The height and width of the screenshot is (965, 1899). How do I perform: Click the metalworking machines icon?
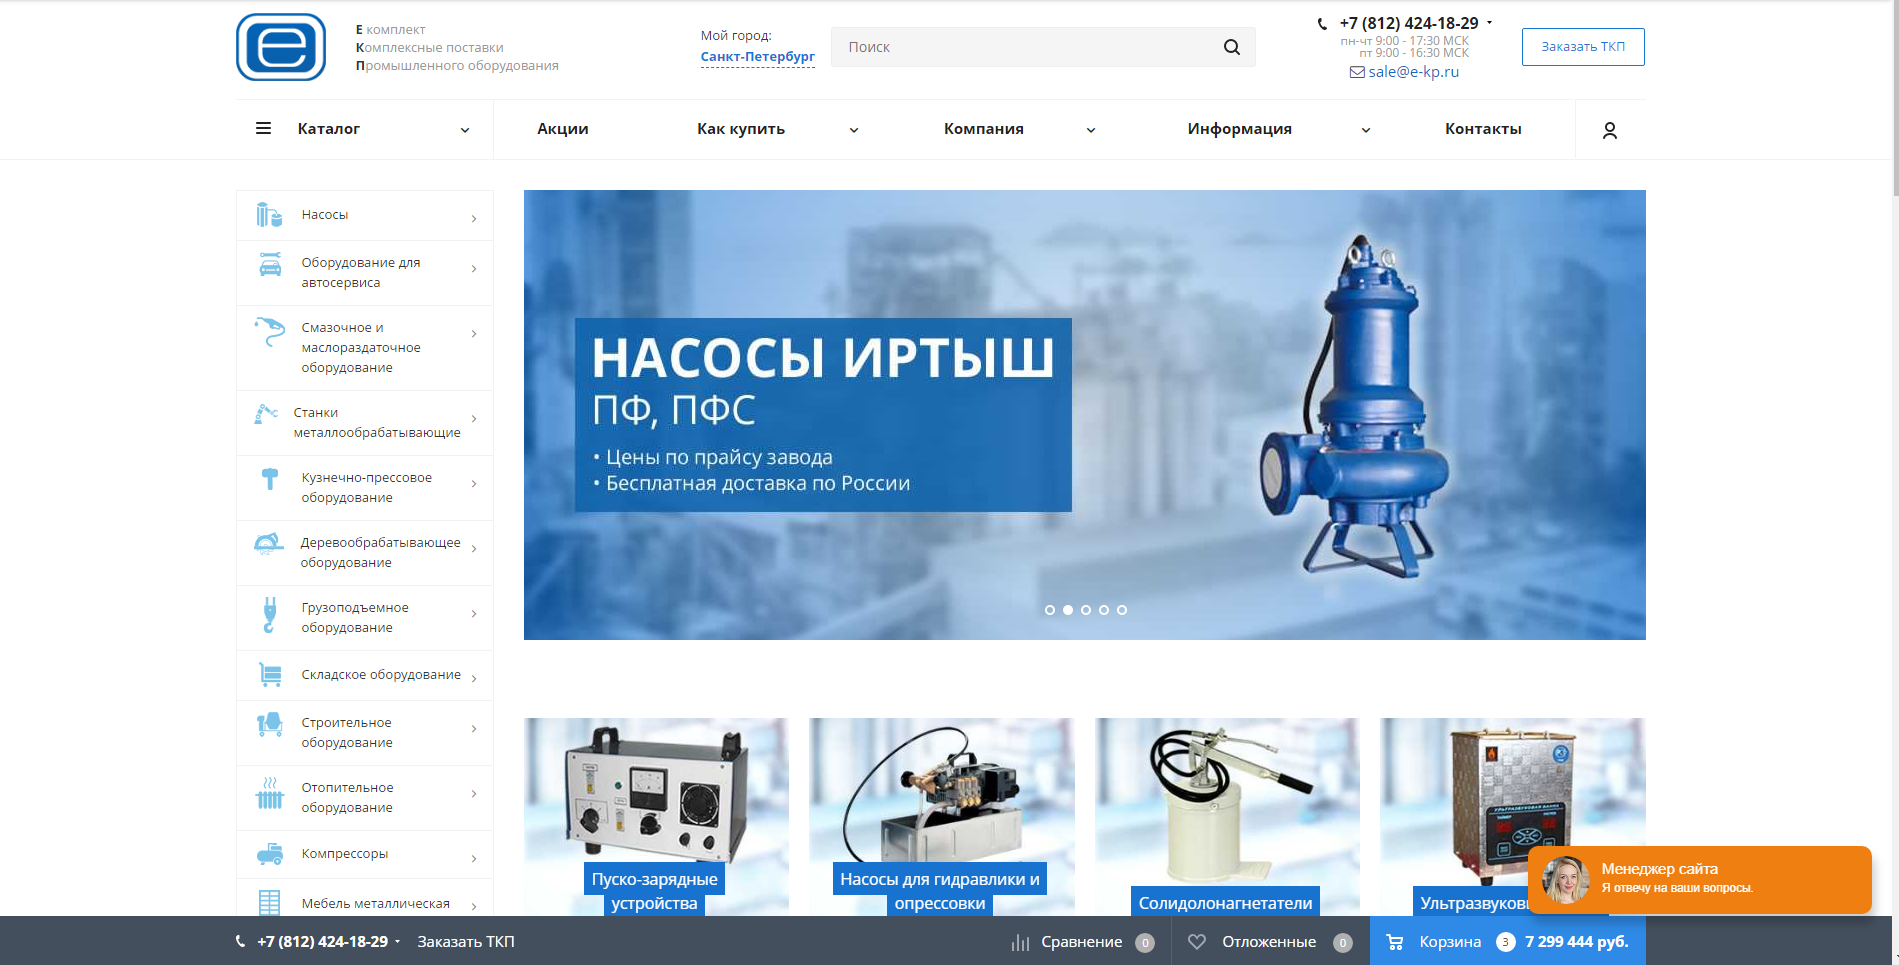(x=266, y=414)
